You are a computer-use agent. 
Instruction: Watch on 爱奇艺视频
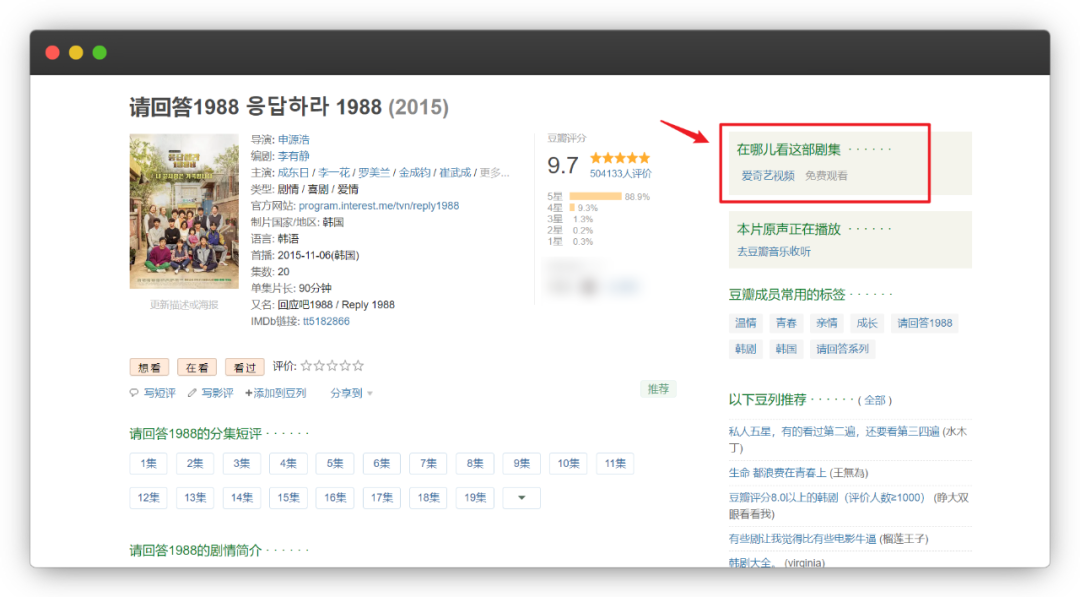(768, 176)
